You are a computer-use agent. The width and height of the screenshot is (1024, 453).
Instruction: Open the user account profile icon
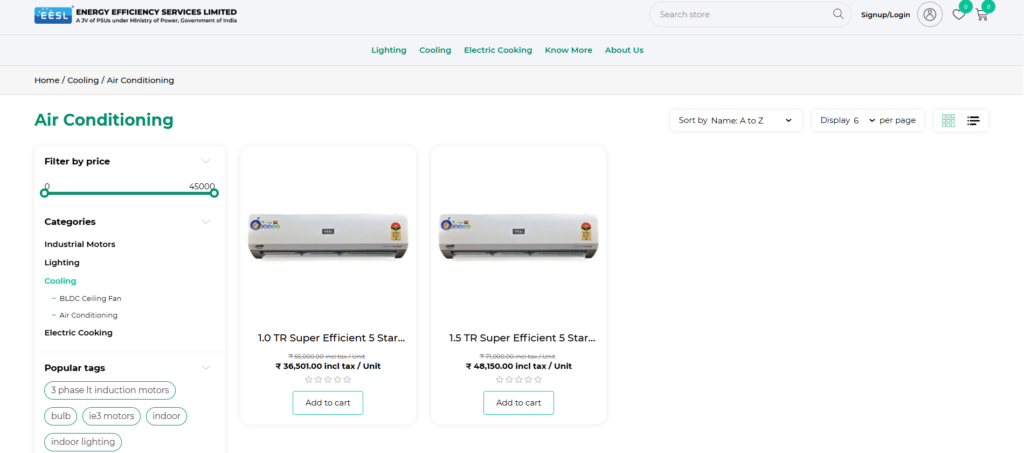929,14
